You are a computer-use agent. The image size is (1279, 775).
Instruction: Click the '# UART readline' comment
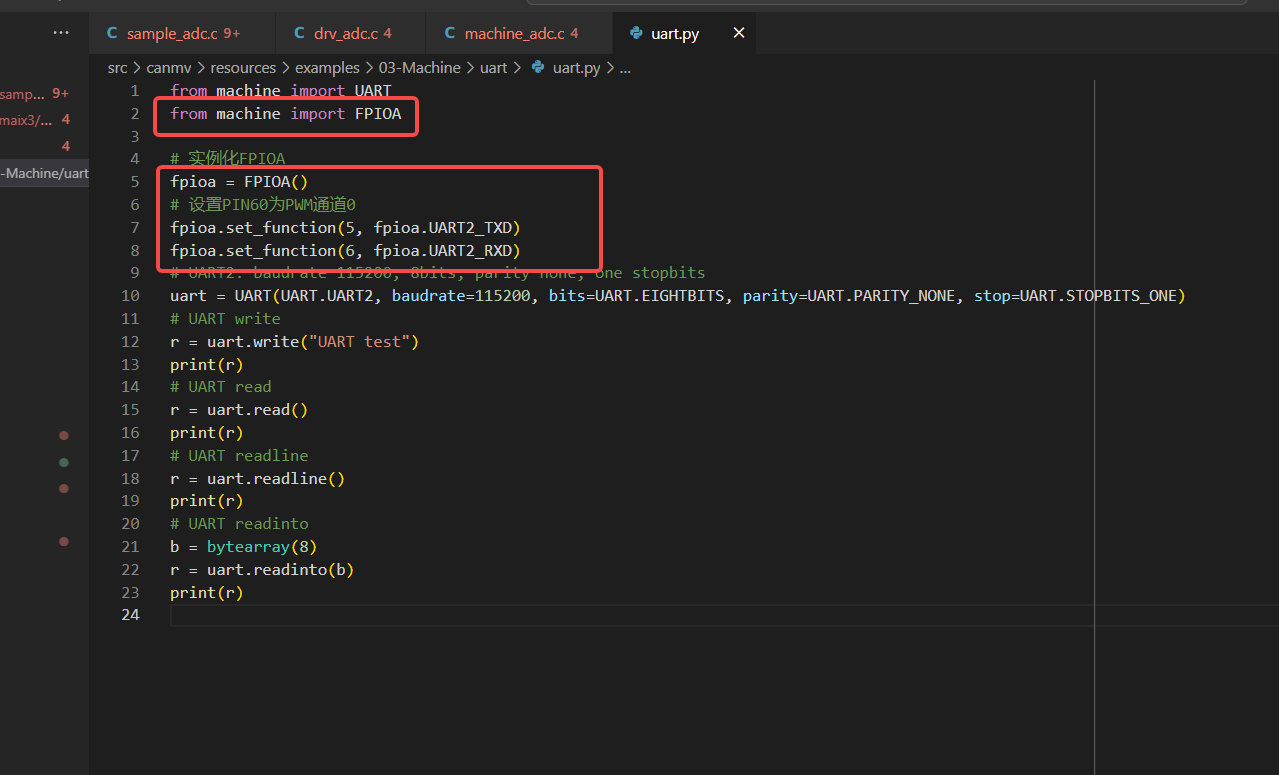239,456
